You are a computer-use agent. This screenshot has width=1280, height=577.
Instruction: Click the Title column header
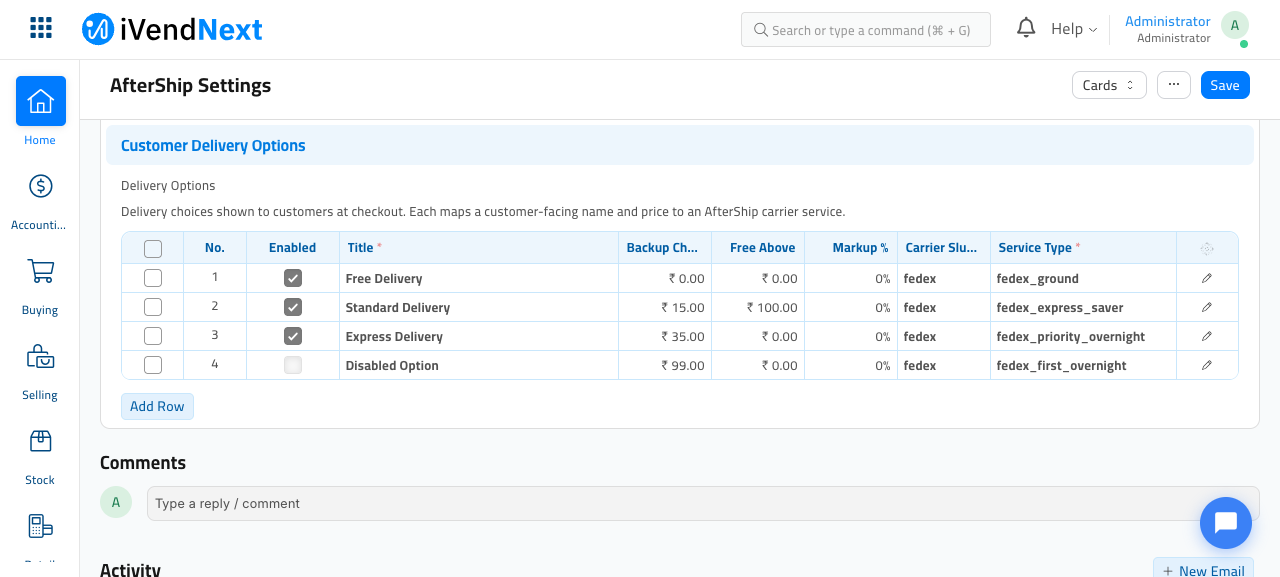point(479,248)
